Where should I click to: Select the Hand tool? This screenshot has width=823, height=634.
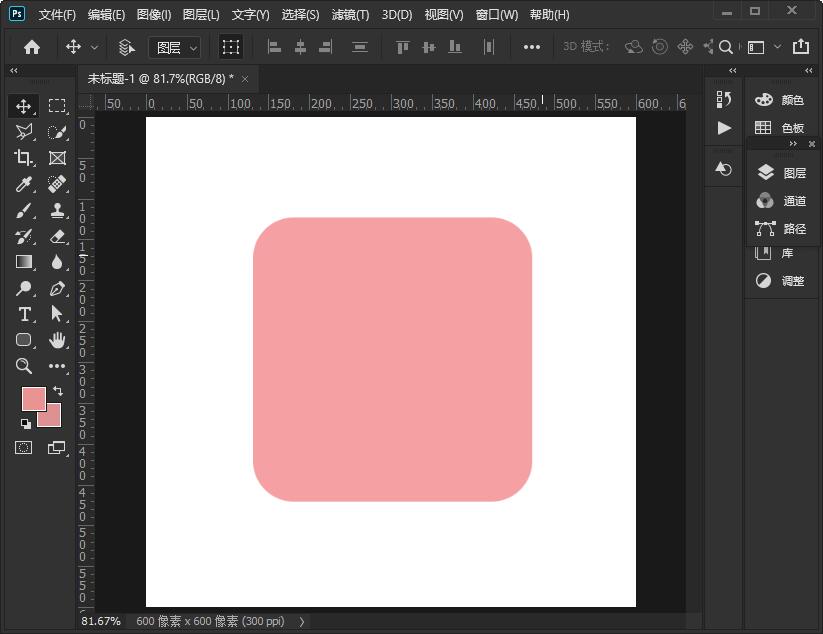pyautogui.click(x=57, y=340)
